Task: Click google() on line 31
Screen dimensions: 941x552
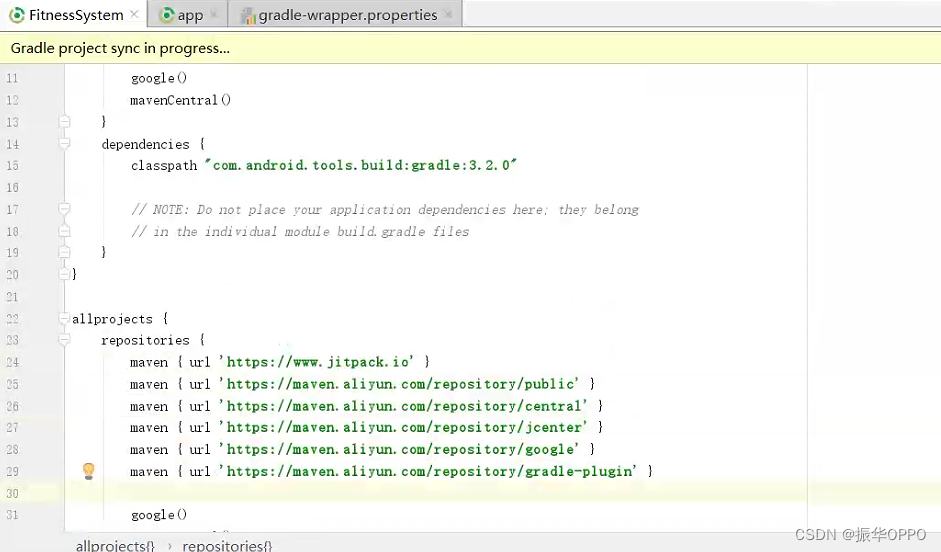Action: tap(159, 515)
